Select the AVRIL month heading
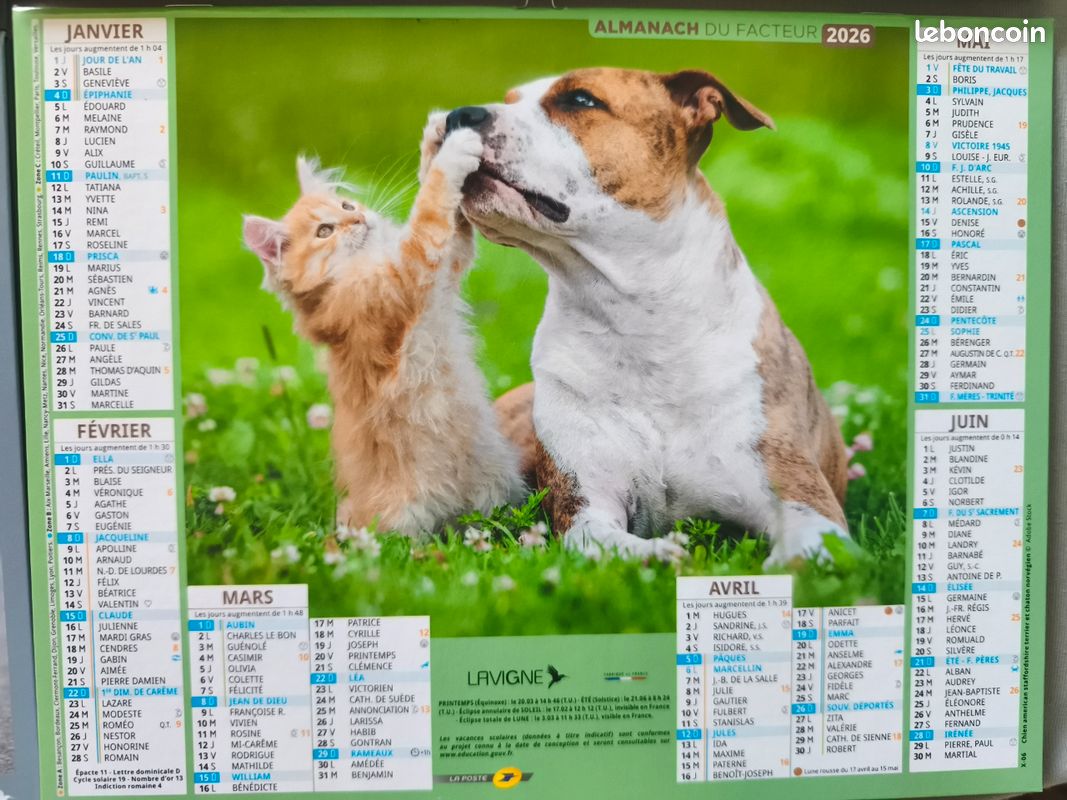The image size is (1067, 800). click(x=734, y=588)
